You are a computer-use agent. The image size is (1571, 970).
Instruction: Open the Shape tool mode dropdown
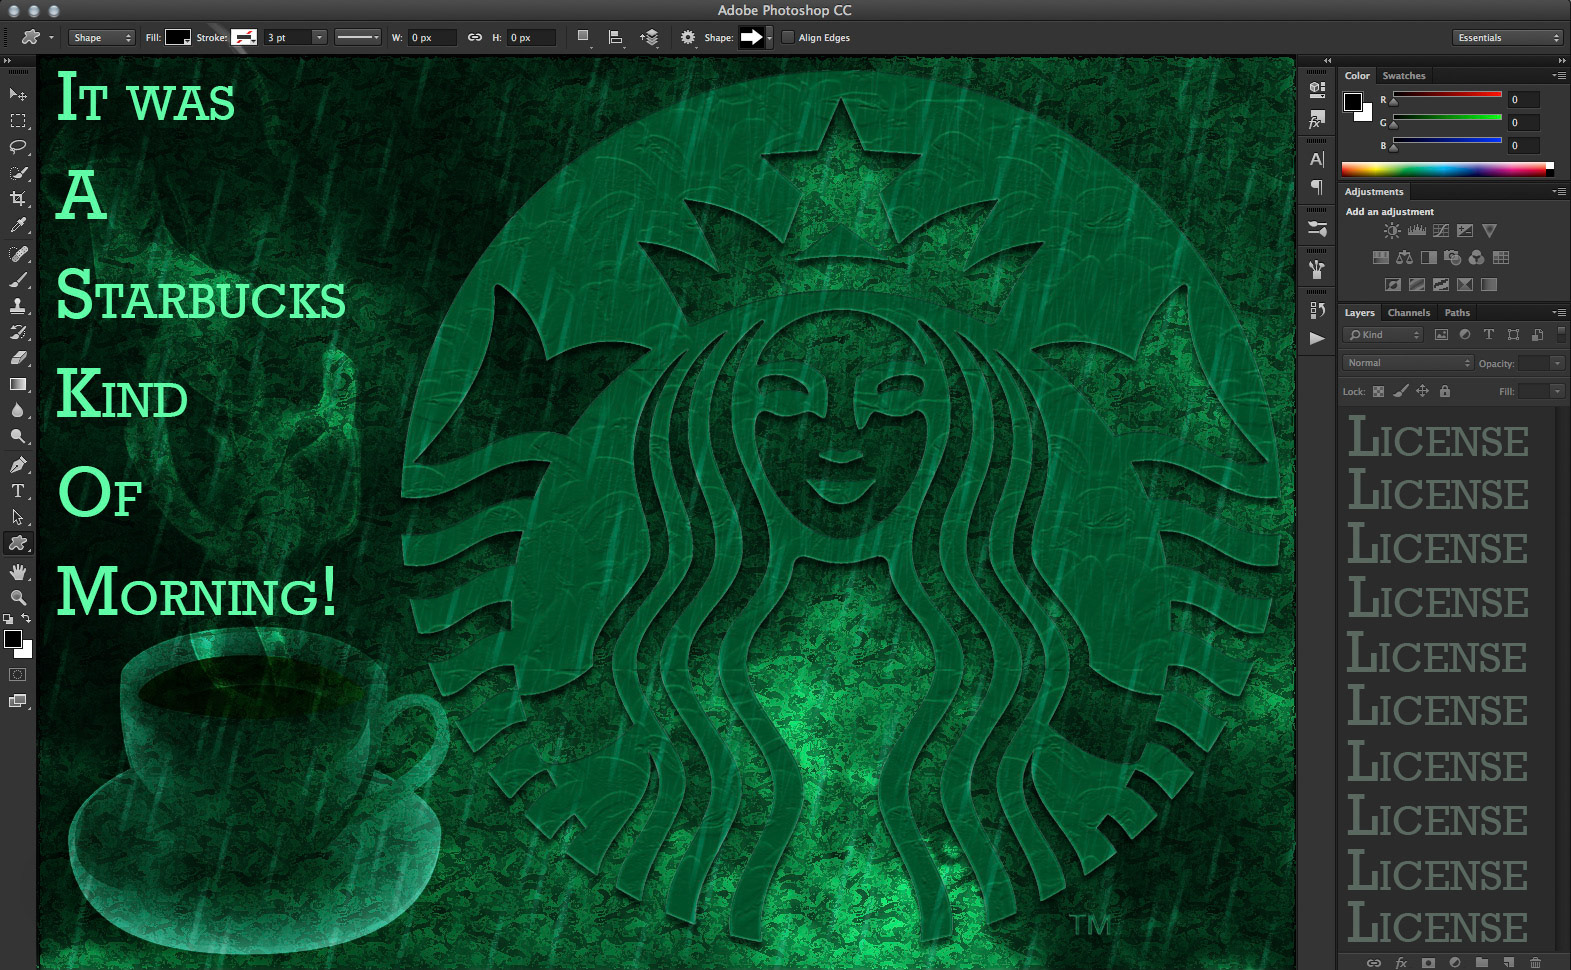(102, 38)
